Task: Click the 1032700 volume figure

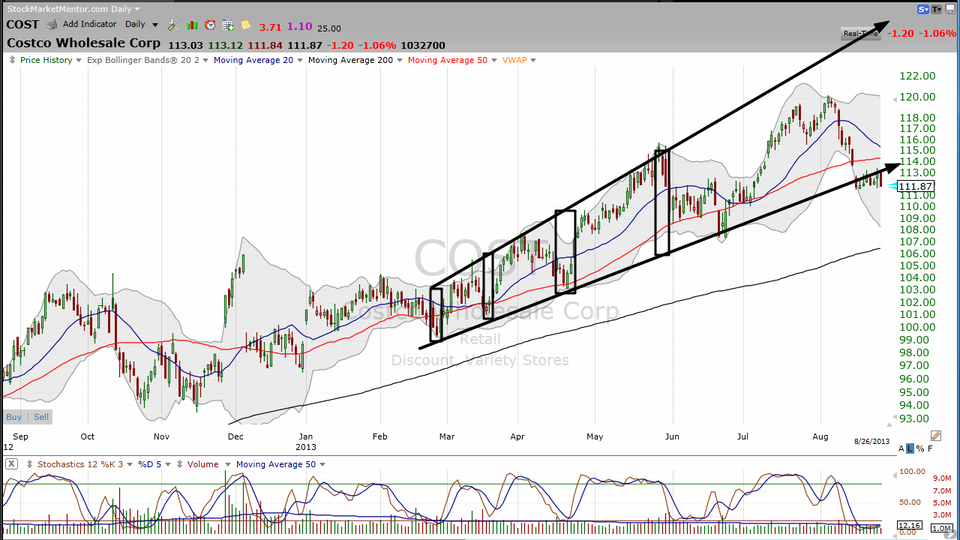Action: click(x=424, y=45)
